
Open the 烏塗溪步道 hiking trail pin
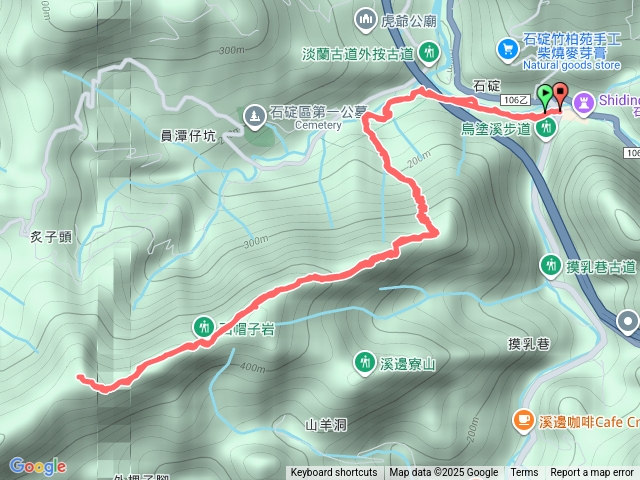point(546,128)
